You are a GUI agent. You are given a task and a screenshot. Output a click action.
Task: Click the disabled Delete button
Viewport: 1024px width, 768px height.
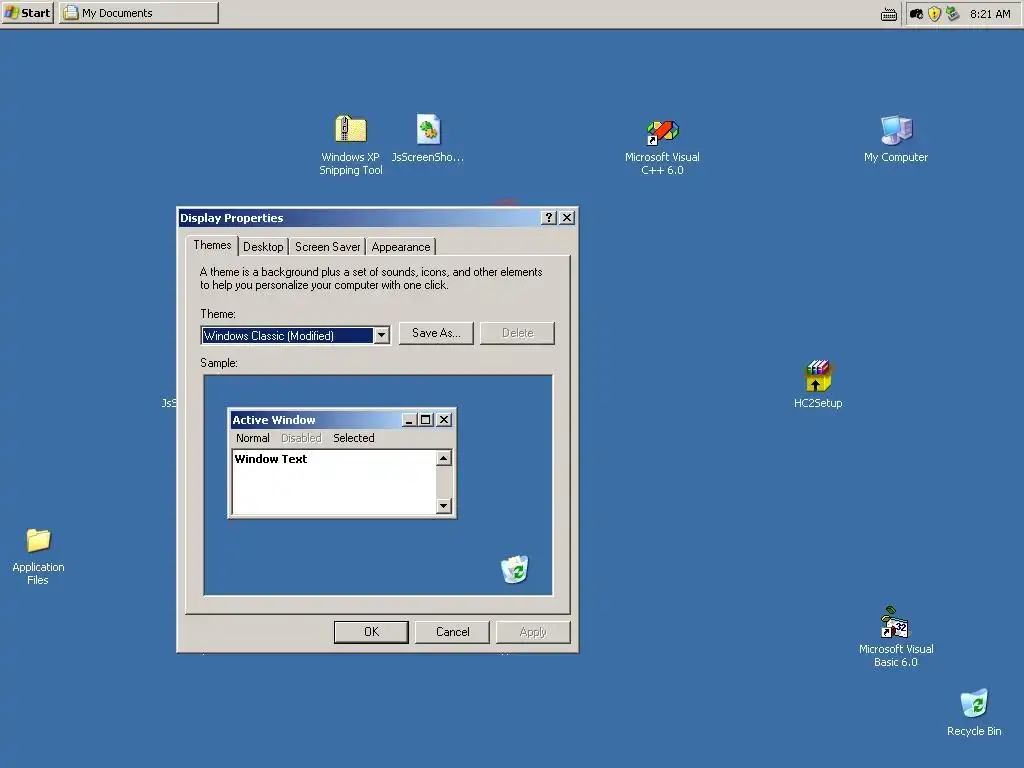[517, 333]
